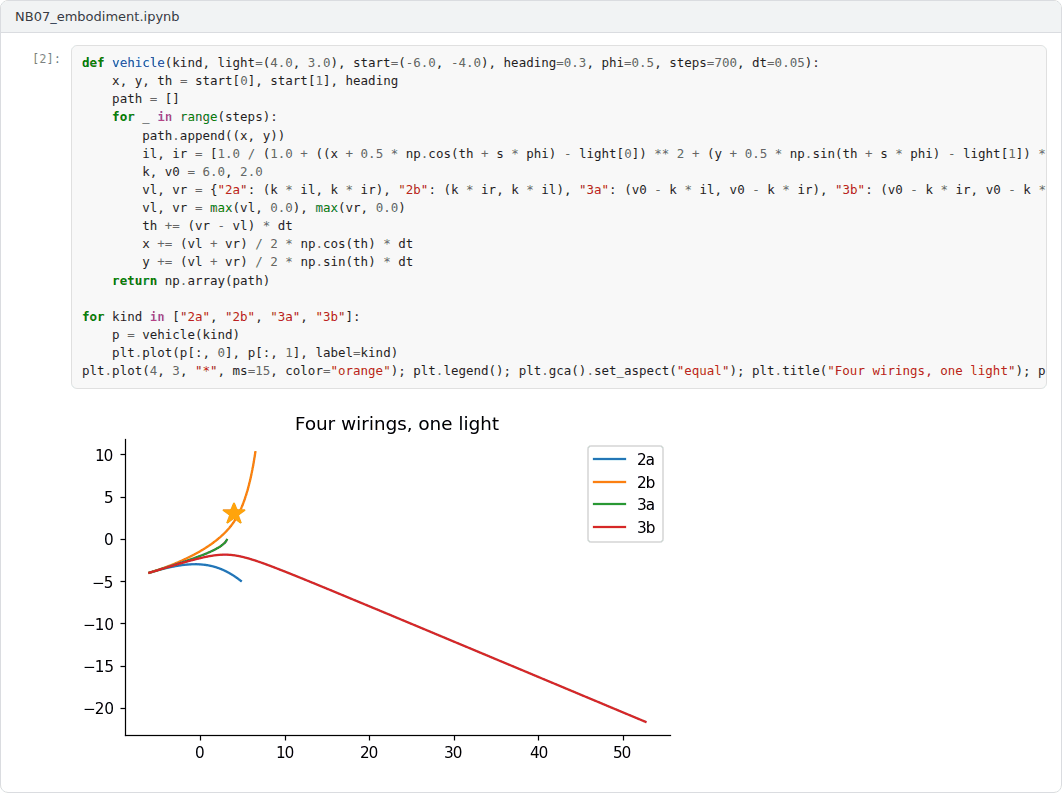This screenshot has height=793, width=1062.
Task: Click the 'def vehicle' function definition line
Action: (x=450, y=62)
